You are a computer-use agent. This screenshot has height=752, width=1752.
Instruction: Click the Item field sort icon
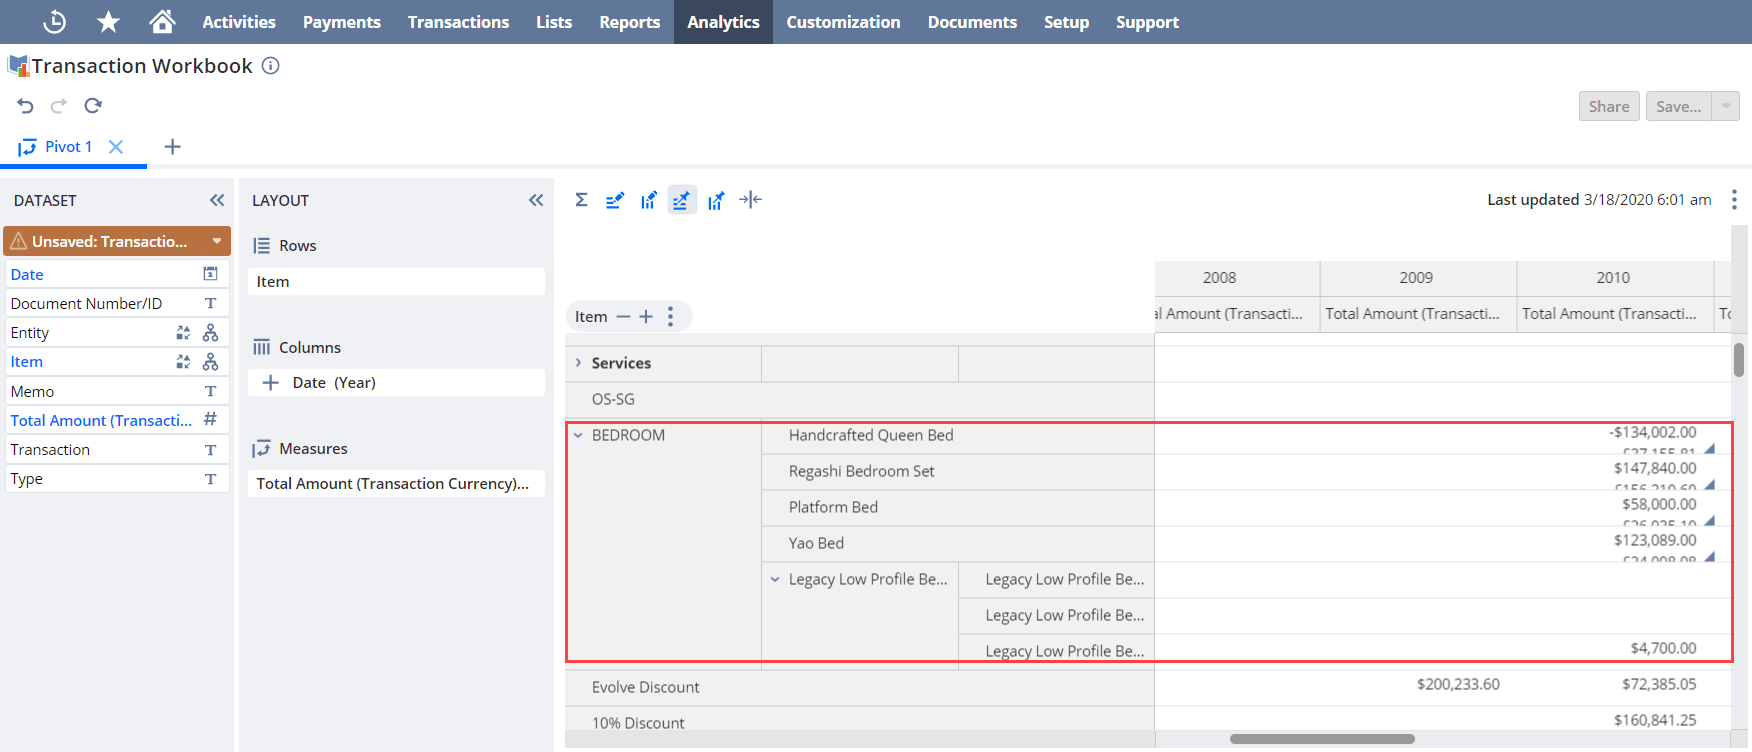(183, 361)
